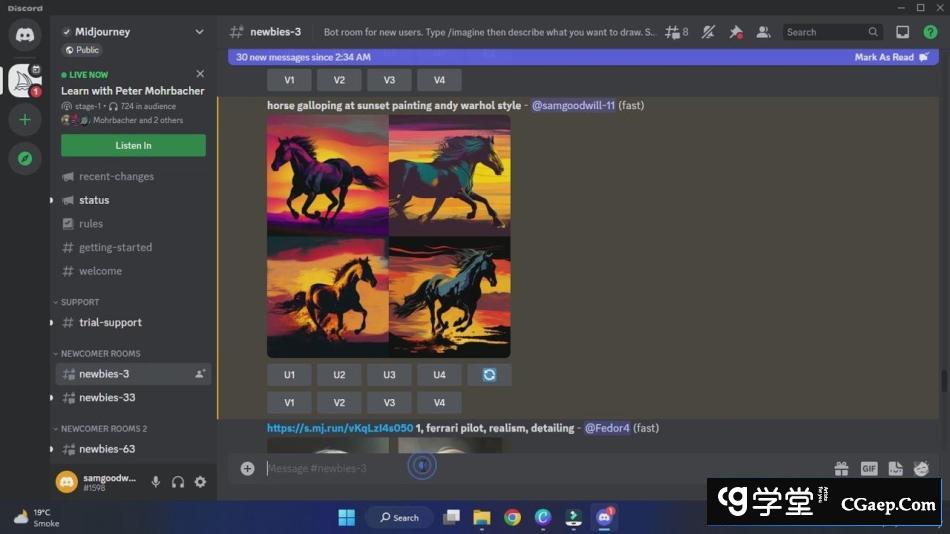Screen dimensions: 950x534
Task: Click the green Listen In button
Action: [133, 145]
